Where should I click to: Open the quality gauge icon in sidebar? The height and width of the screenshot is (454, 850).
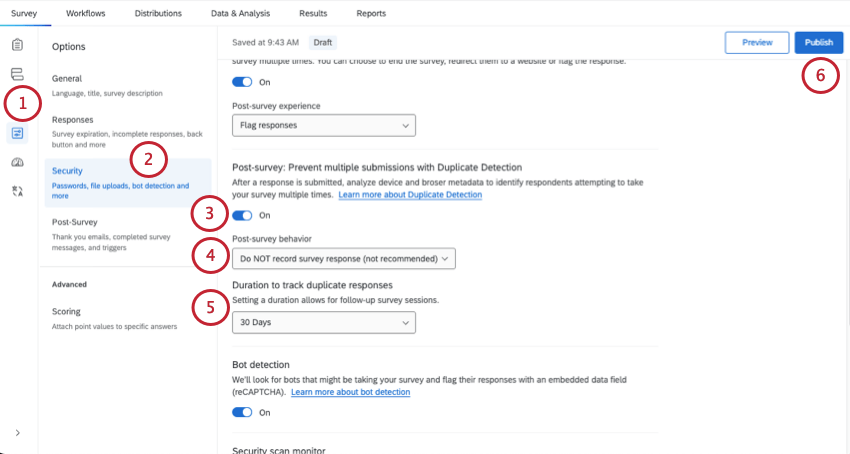click(17, 162)
